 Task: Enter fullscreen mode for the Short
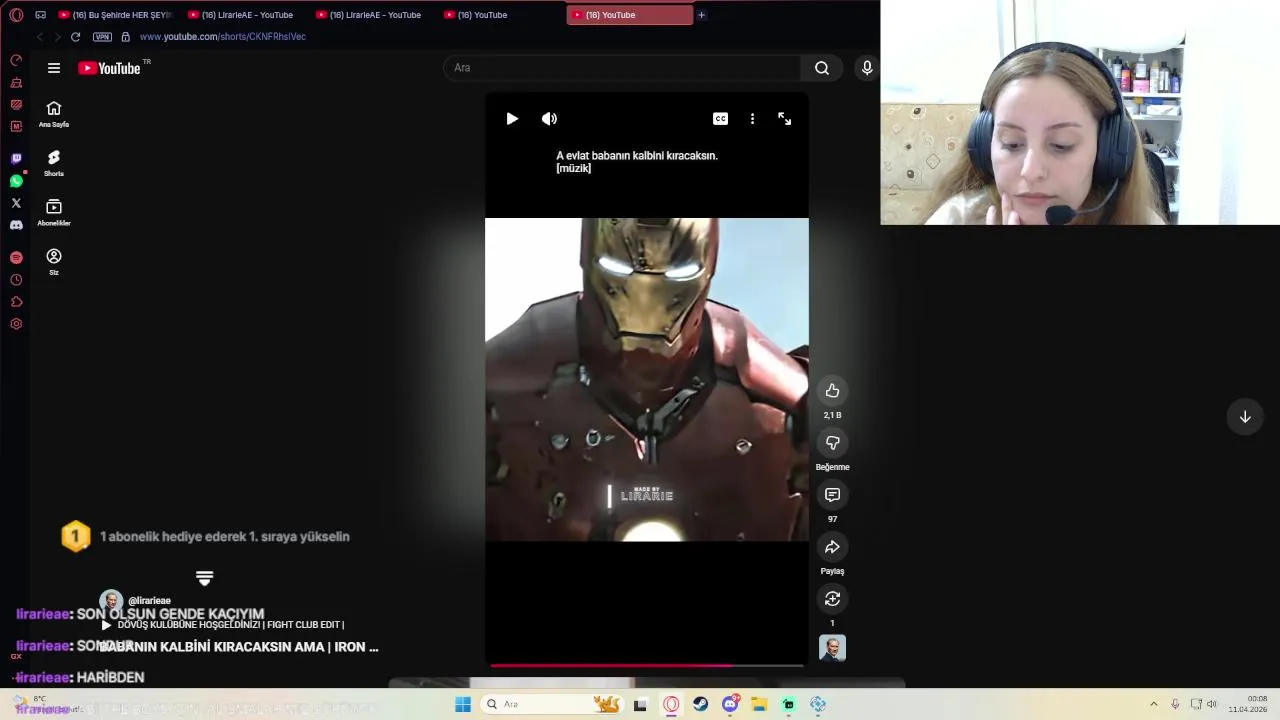(x=785, y=119)
